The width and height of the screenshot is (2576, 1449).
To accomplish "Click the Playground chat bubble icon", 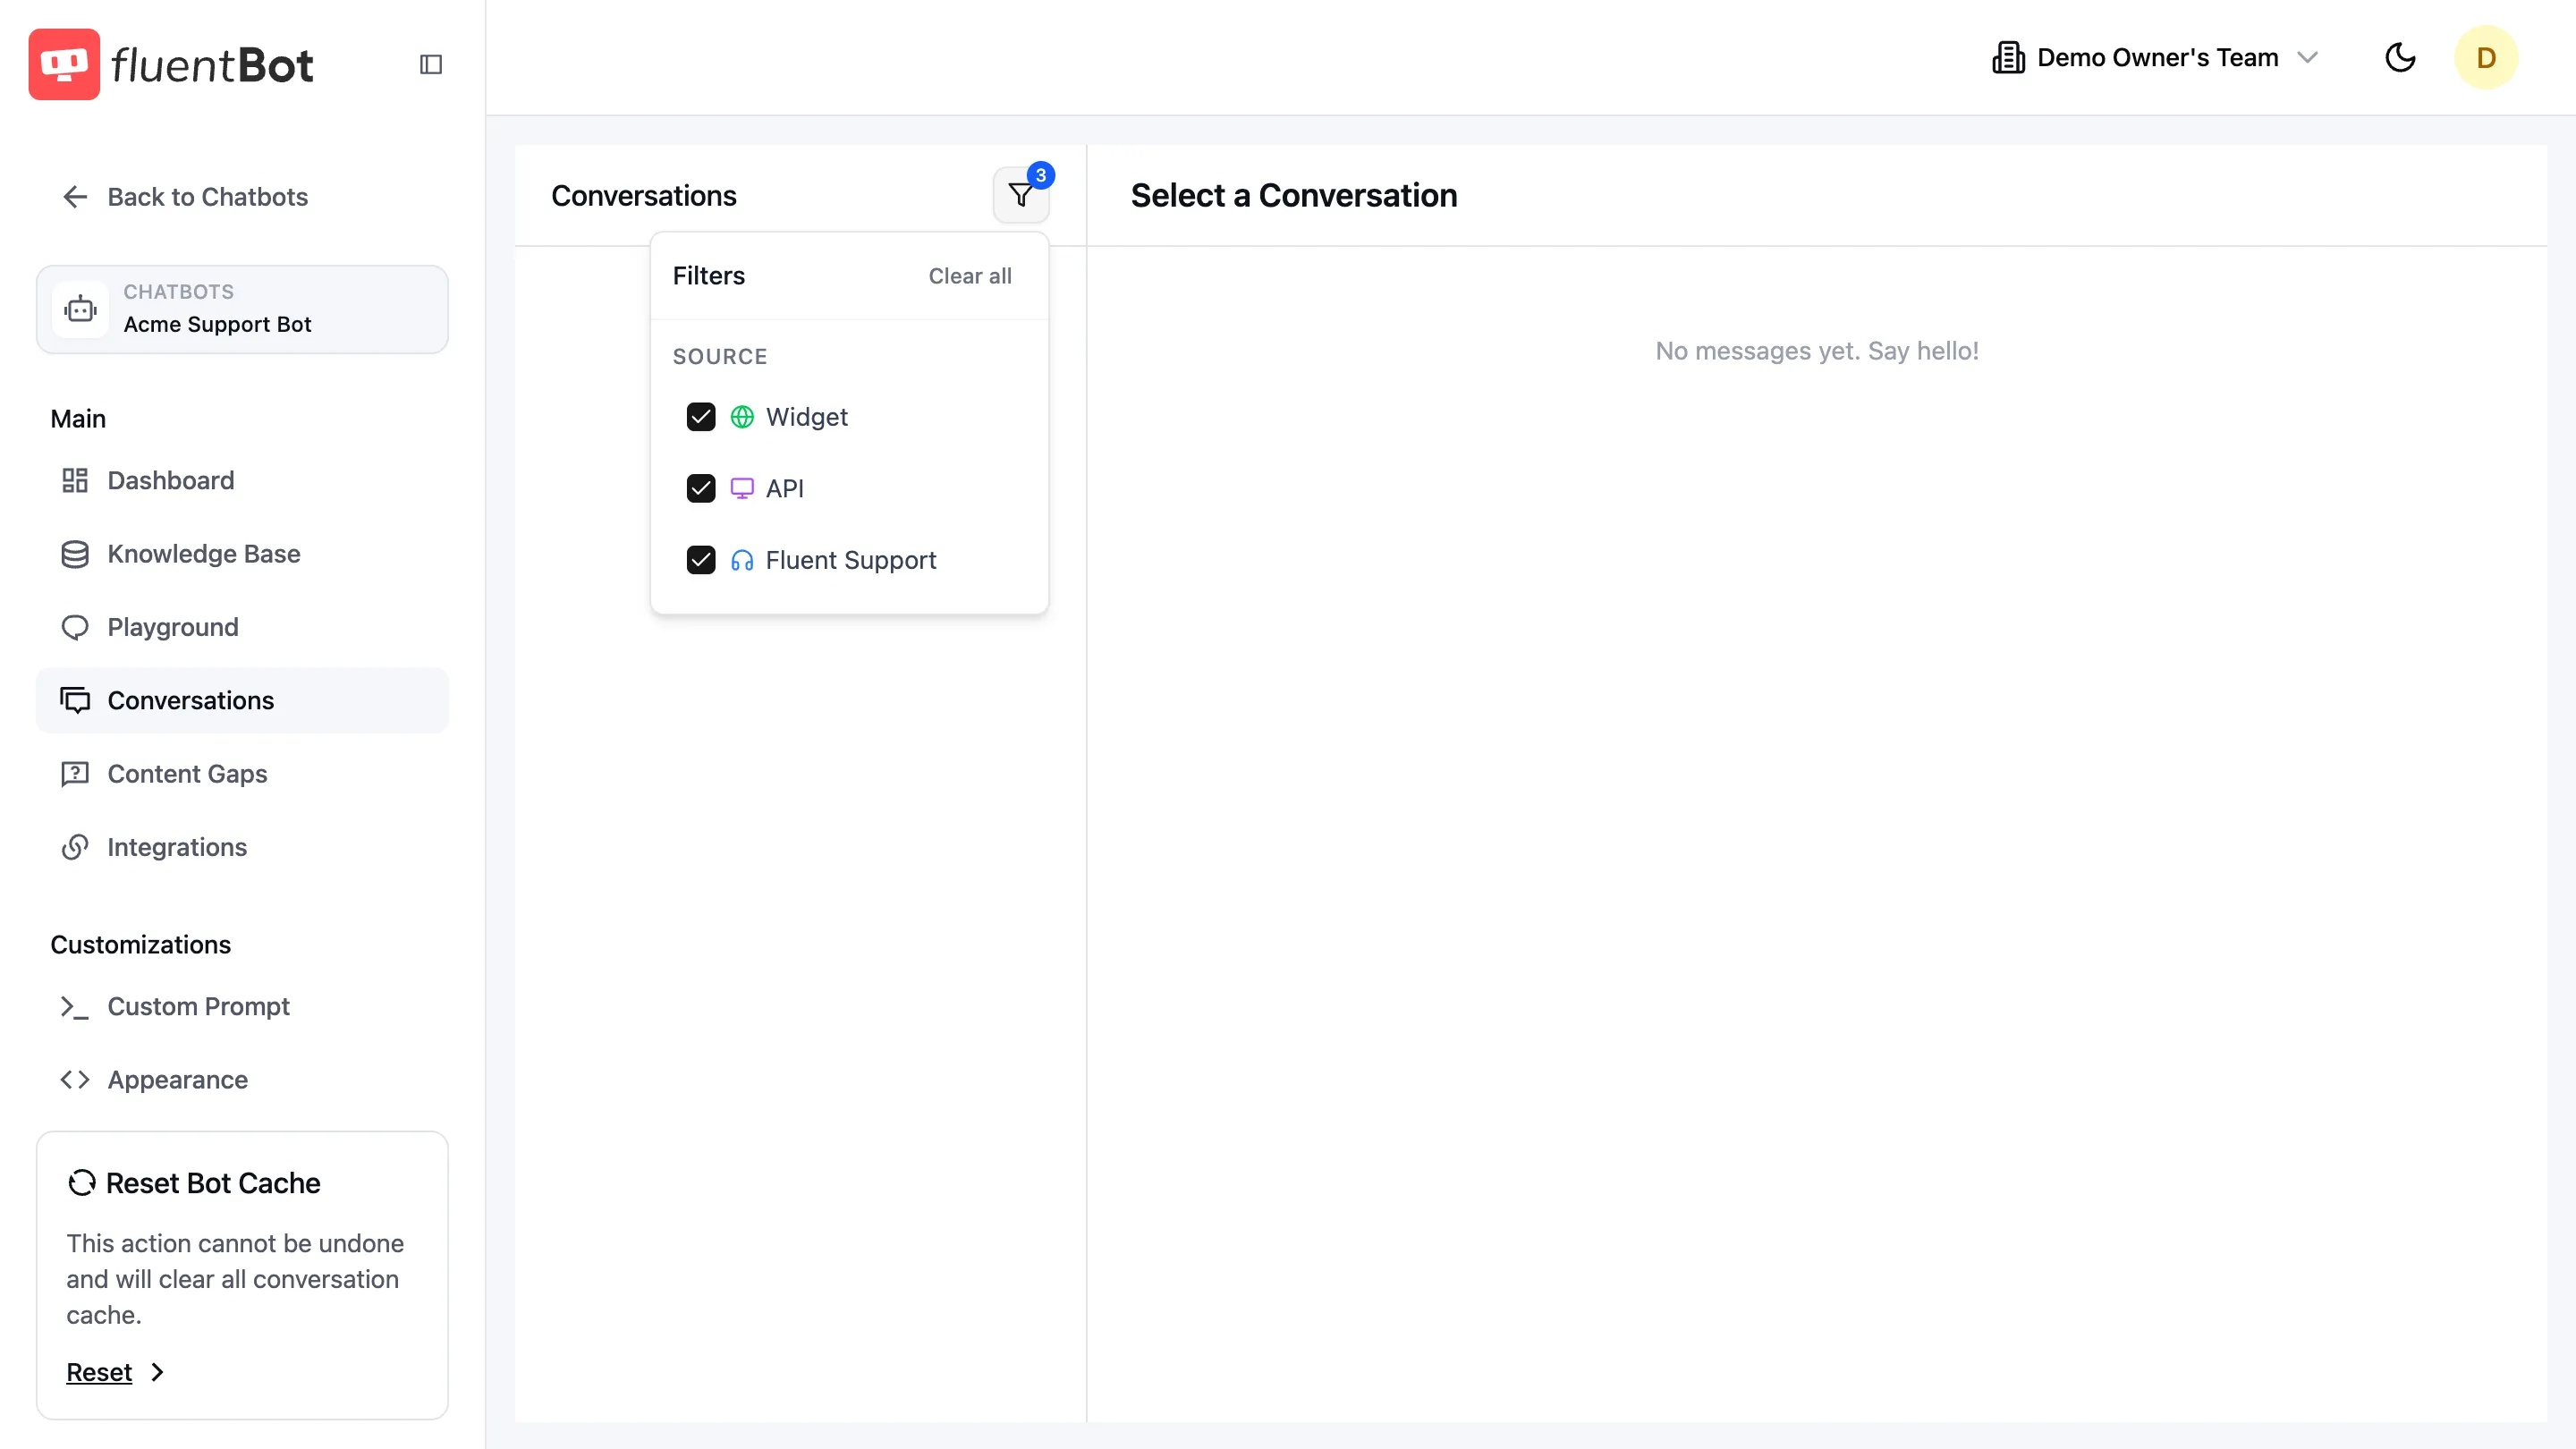I will point(75,627).
